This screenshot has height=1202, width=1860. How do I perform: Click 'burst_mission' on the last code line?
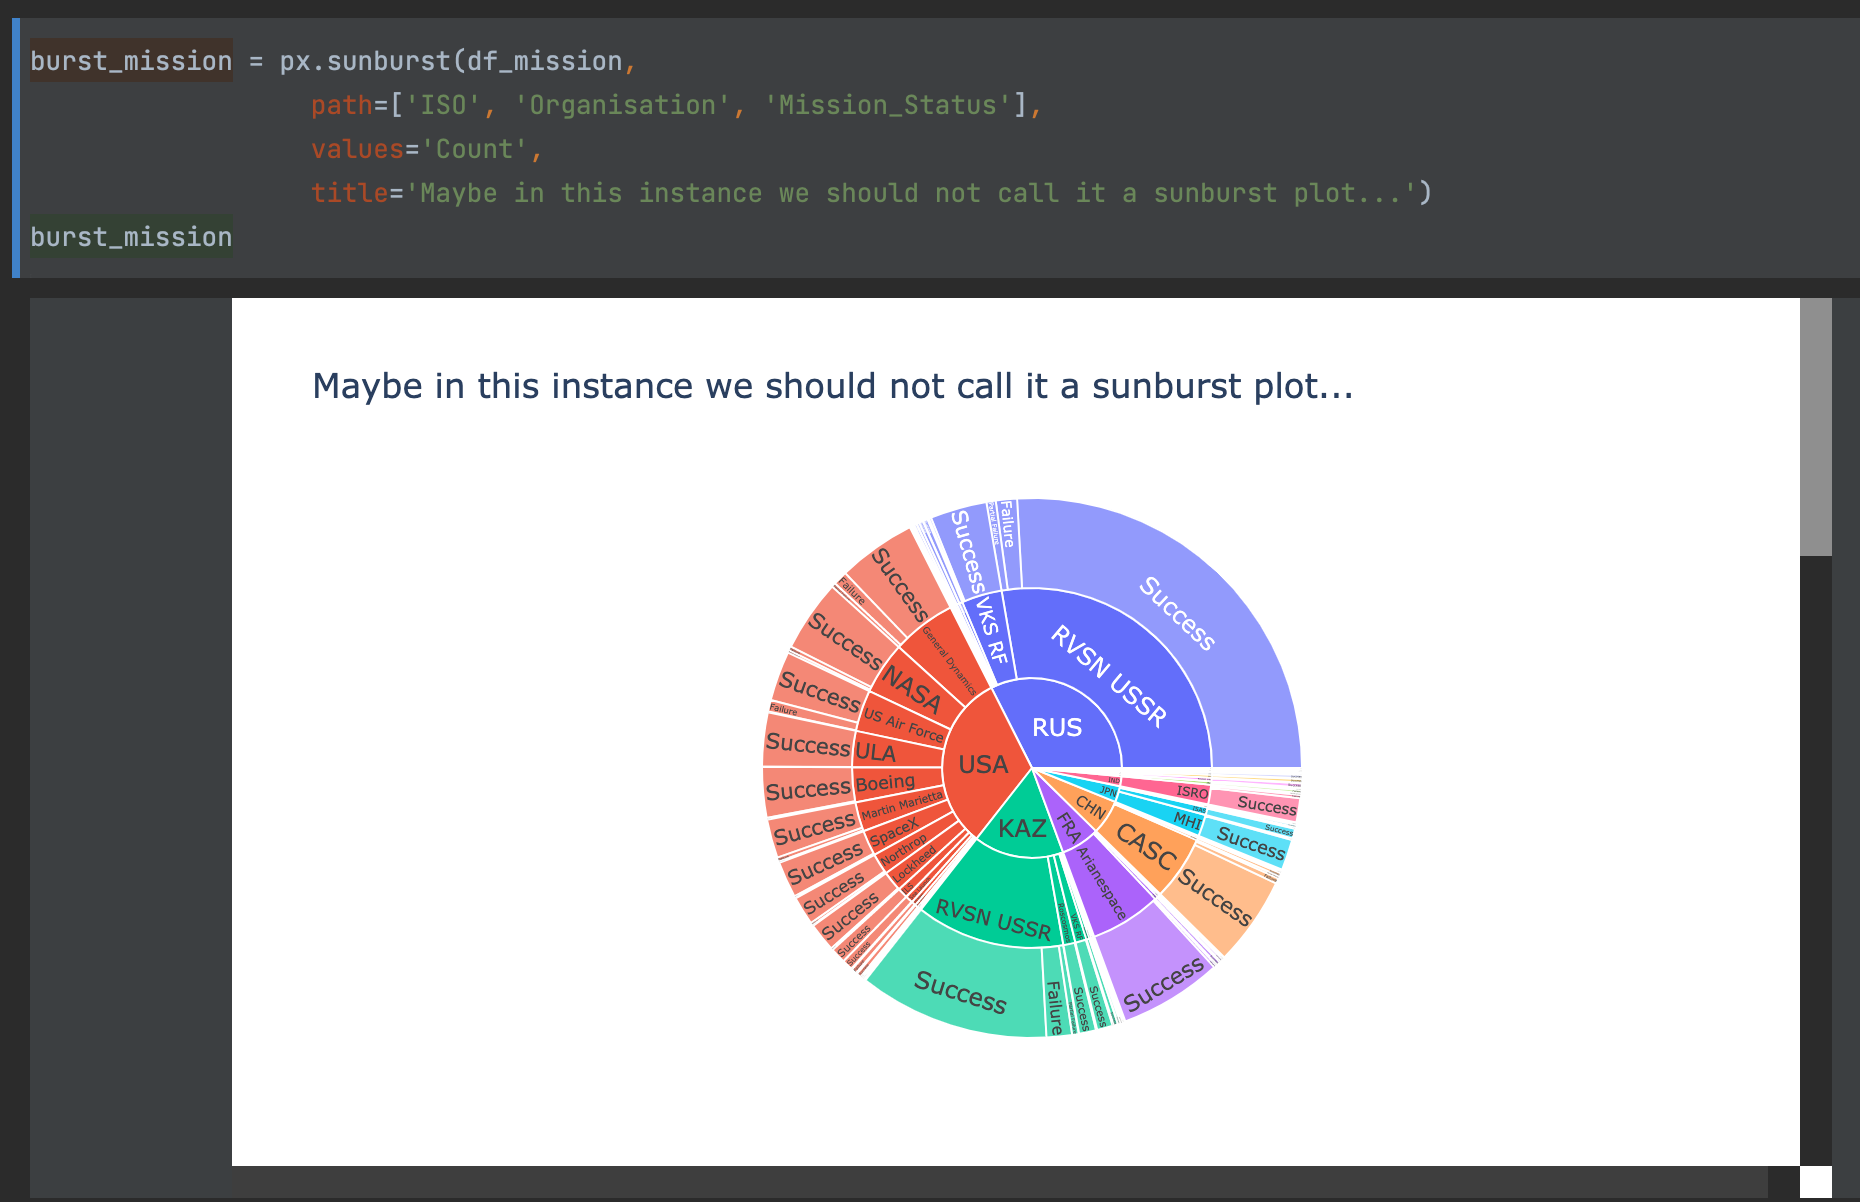[131, 237]
